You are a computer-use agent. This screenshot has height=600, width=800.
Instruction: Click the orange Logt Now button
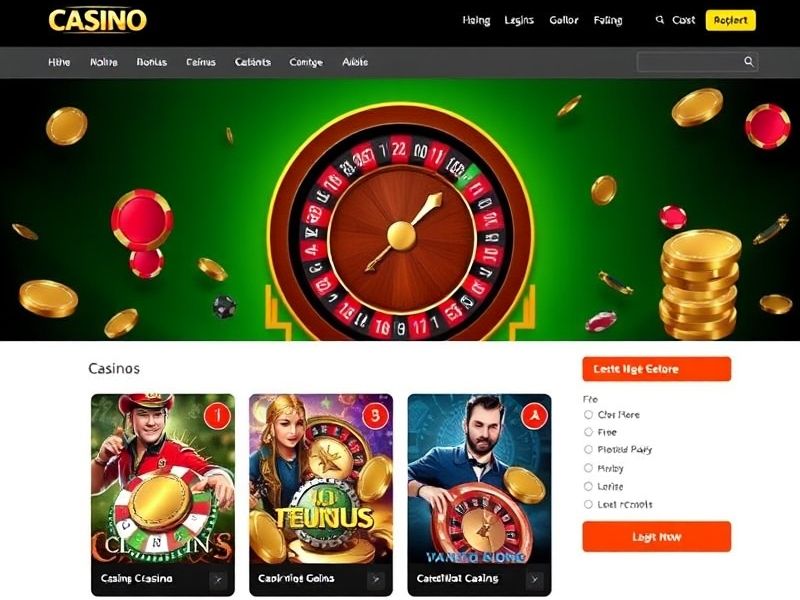(x=657, y=537)
